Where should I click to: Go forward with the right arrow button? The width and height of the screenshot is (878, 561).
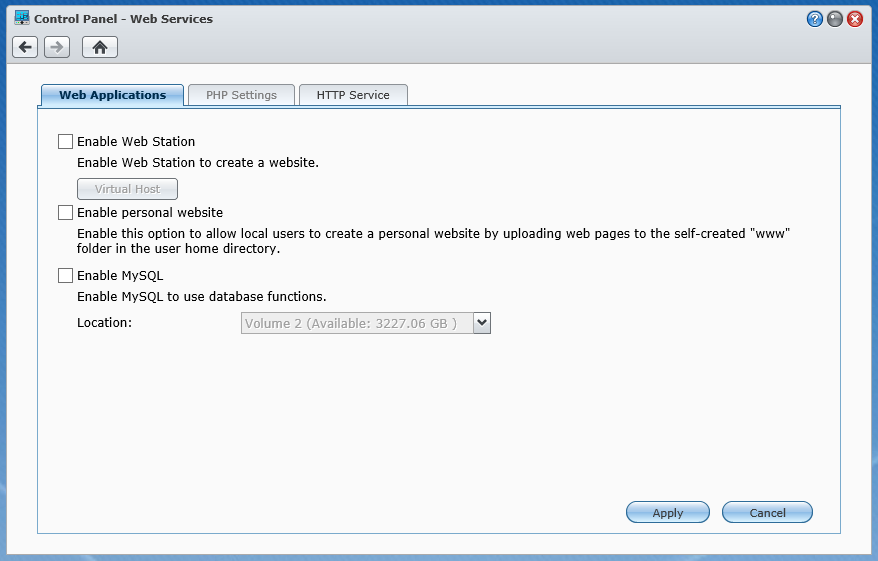click(57, 47)
